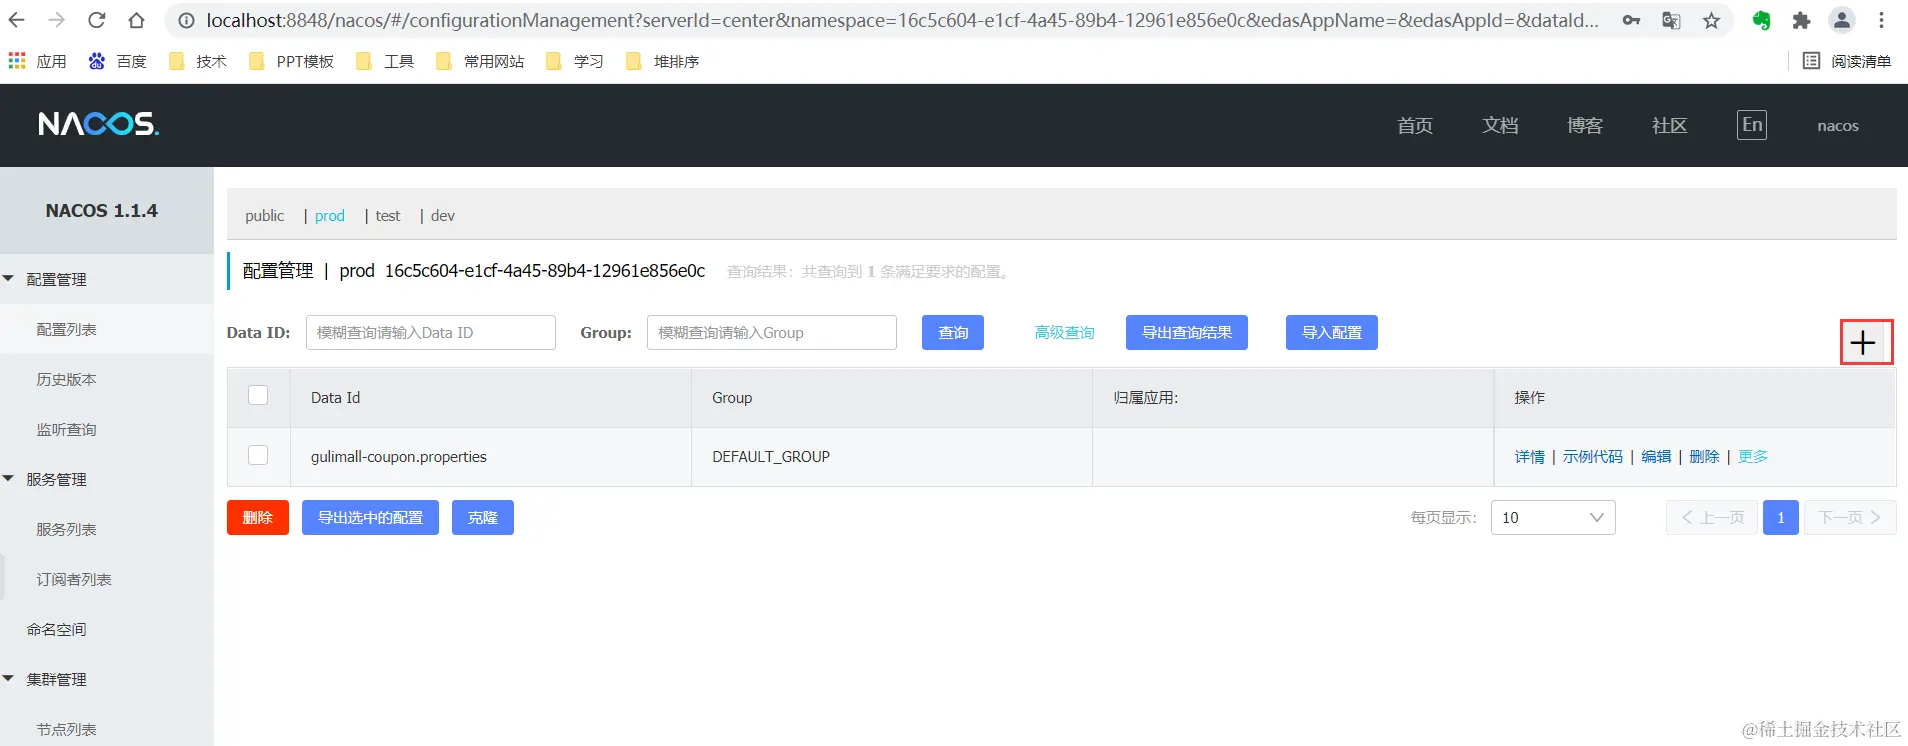Open the browser home page icon

pos(137,20)
